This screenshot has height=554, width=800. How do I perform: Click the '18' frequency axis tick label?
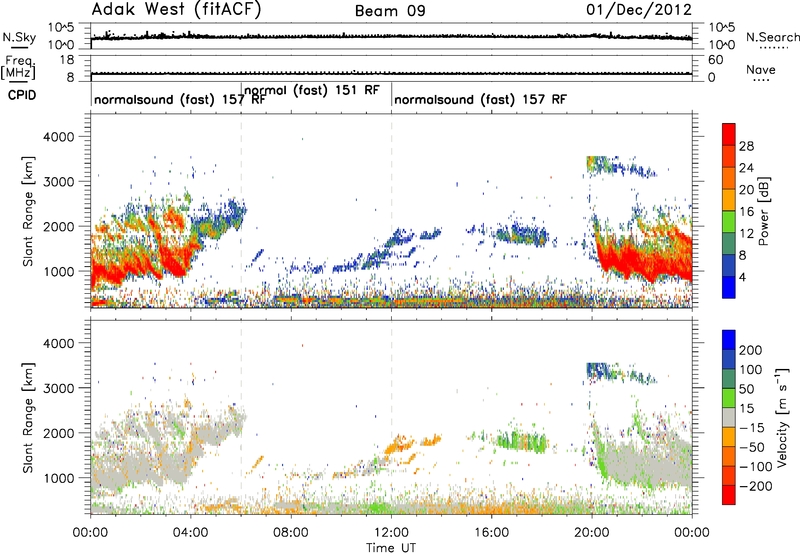(x=67, y=60)
